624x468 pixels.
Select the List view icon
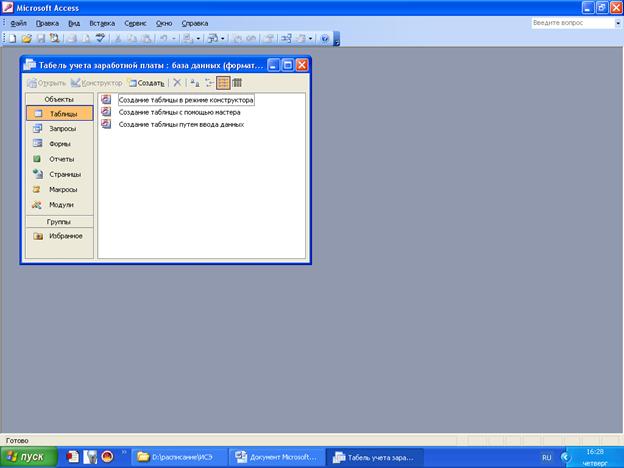point(223,83)
